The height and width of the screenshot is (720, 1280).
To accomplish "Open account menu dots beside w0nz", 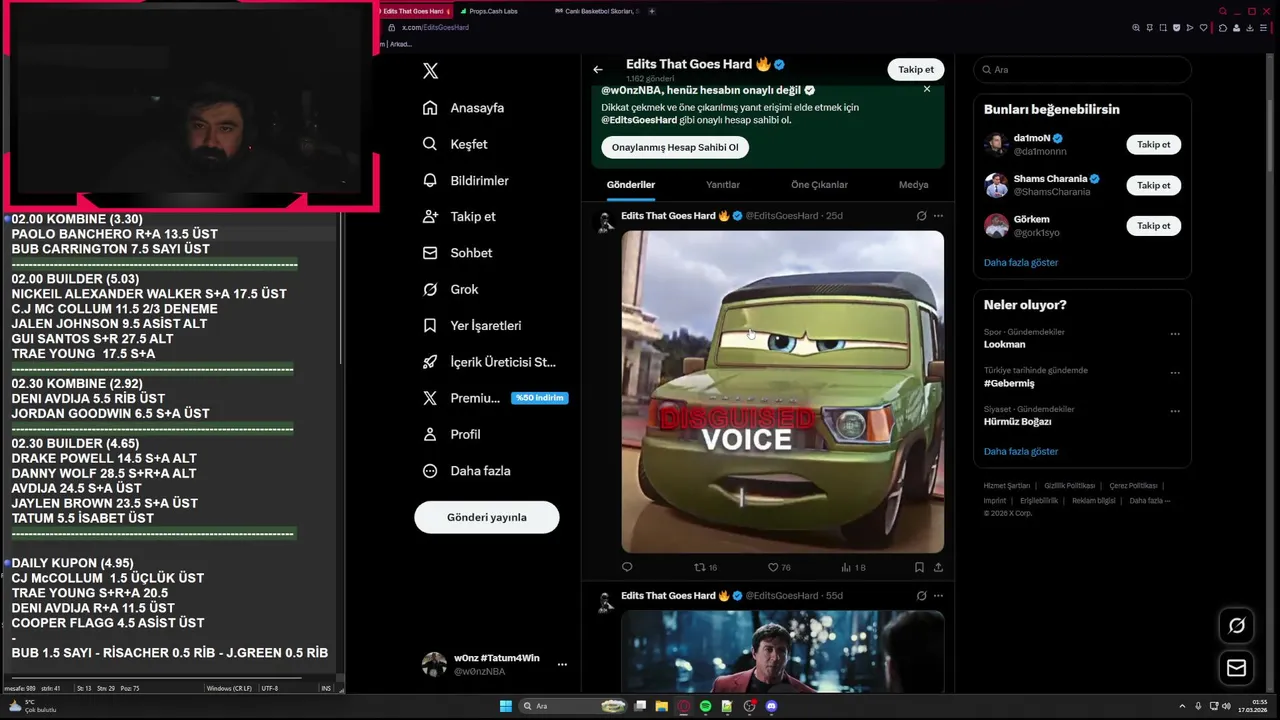I will click(x=562, y=665).
